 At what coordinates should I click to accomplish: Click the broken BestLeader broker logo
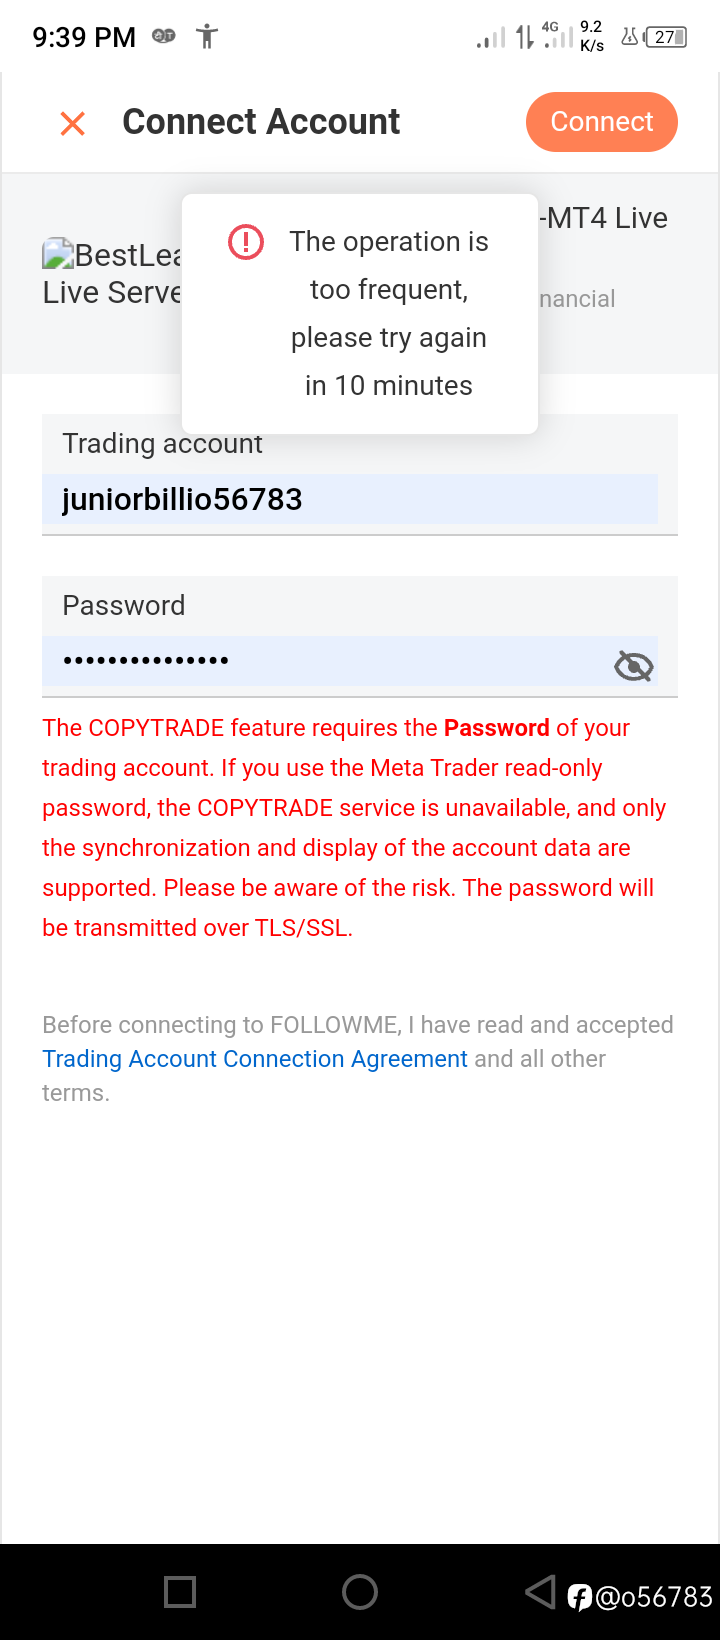[x=58, y=256]
